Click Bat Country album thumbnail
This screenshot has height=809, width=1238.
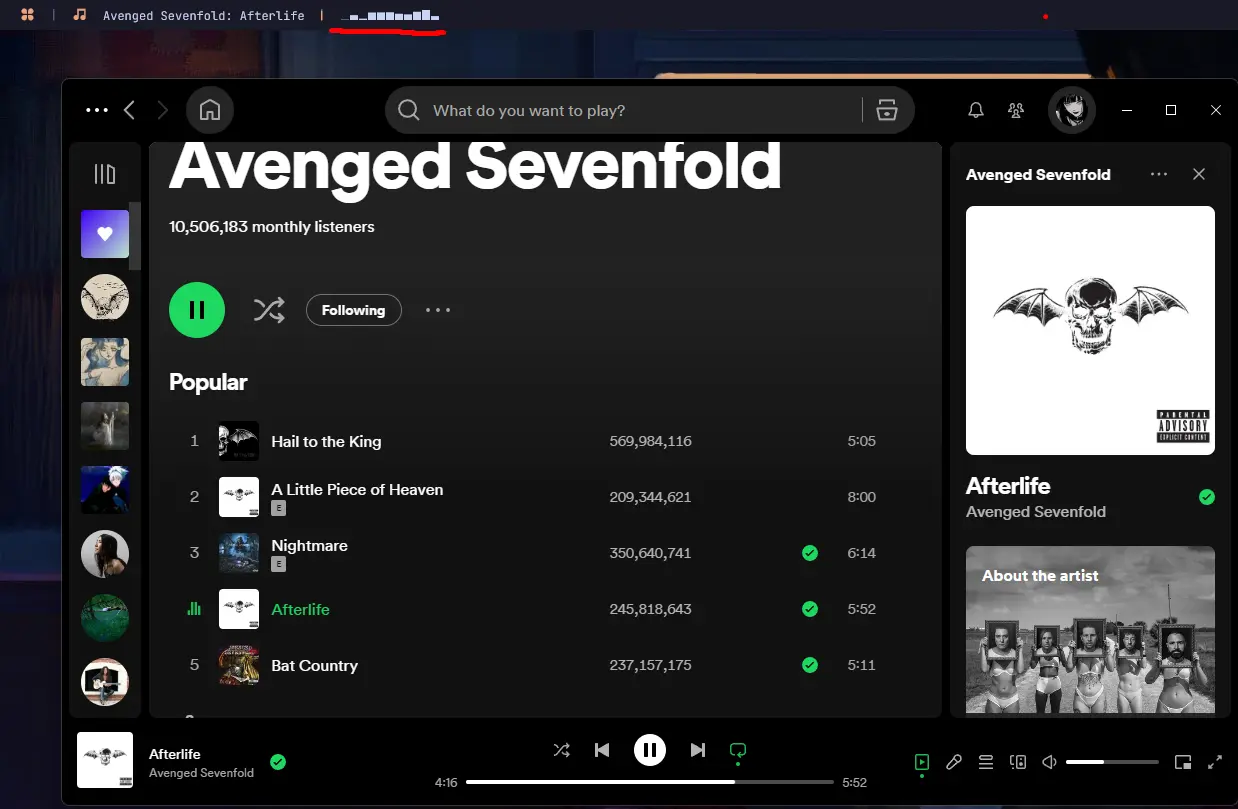click(239, 665)
